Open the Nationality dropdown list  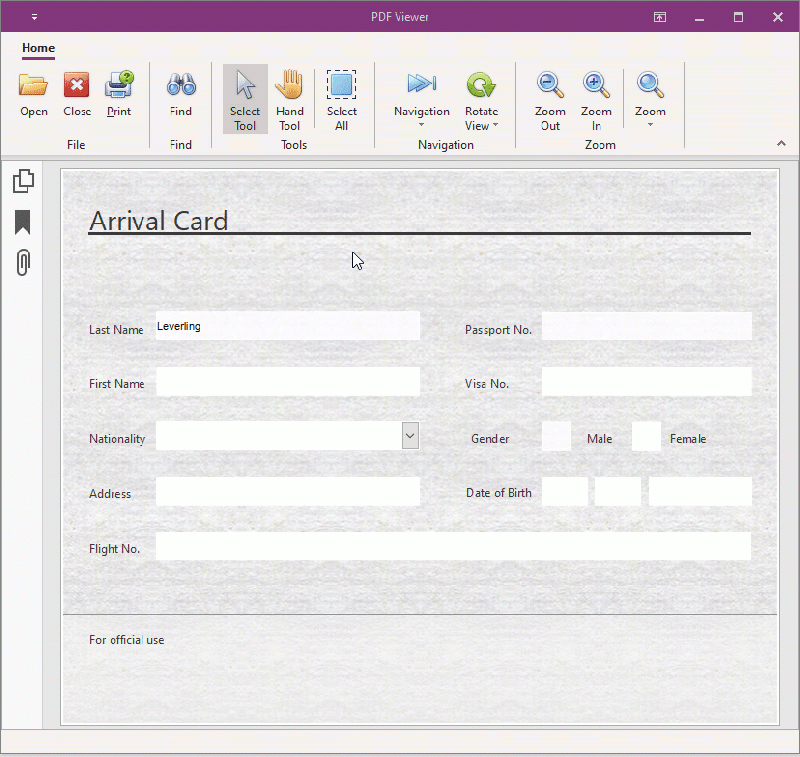[410, 435]
